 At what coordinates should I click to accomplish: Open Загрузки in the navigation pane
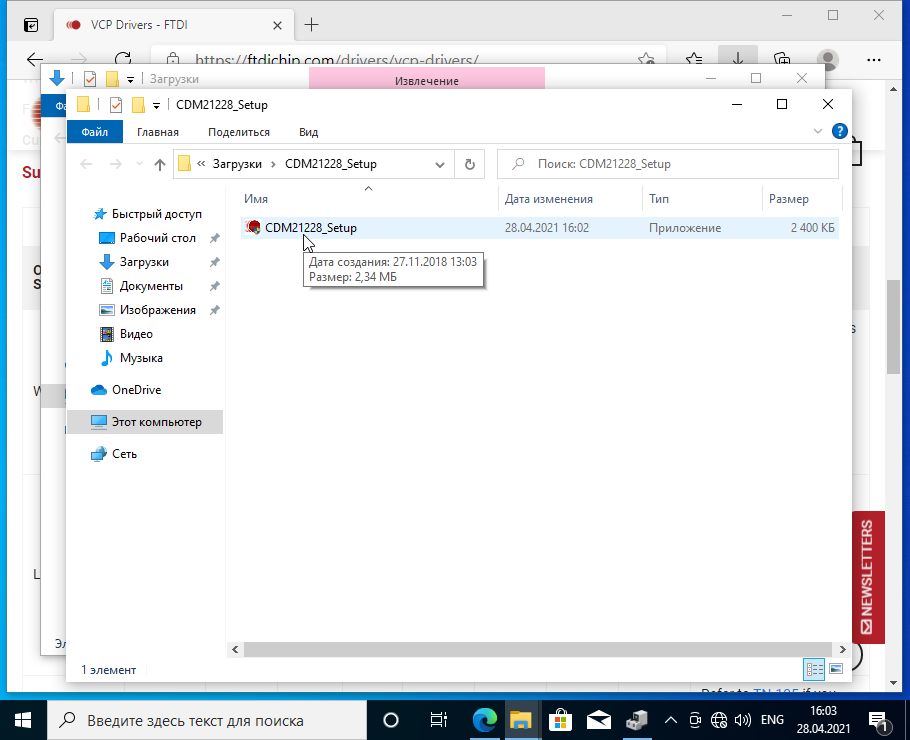coord(144,262)
